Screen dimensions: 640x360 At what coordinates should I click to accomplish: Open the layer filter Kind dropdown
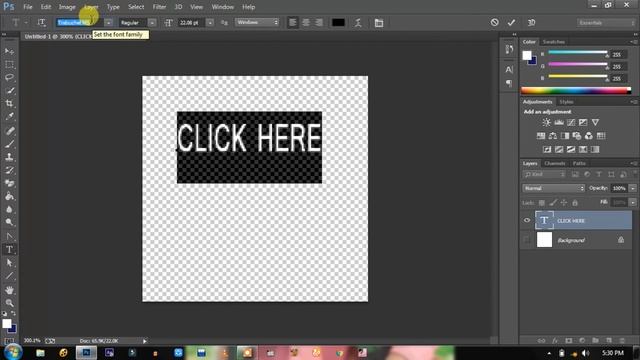pos(544,175)
